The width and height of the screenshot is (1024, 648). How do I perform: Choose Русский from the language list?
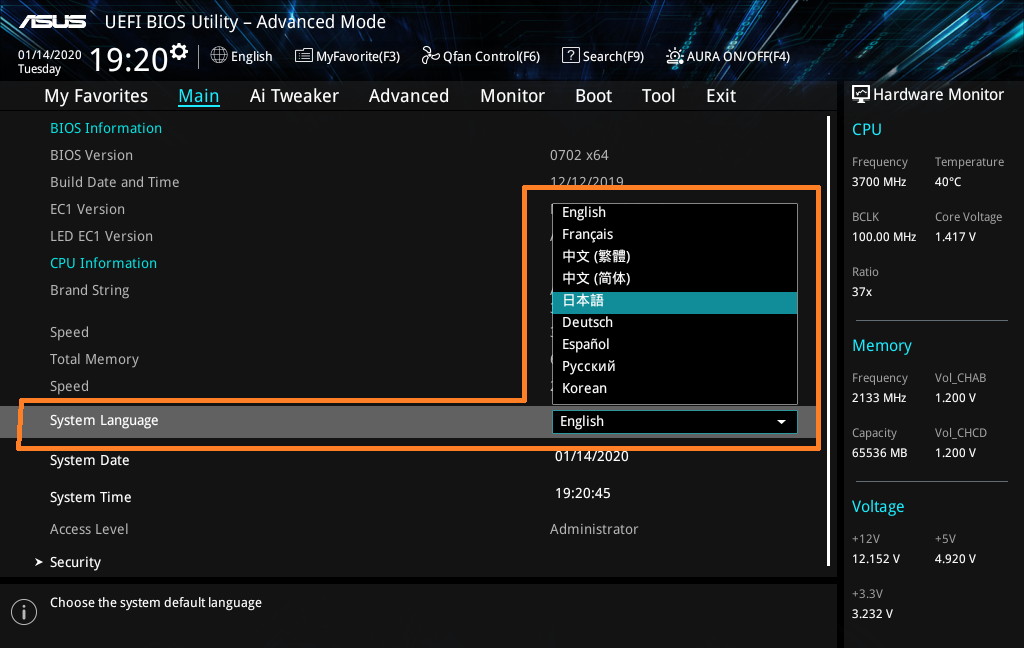[675, 366]
